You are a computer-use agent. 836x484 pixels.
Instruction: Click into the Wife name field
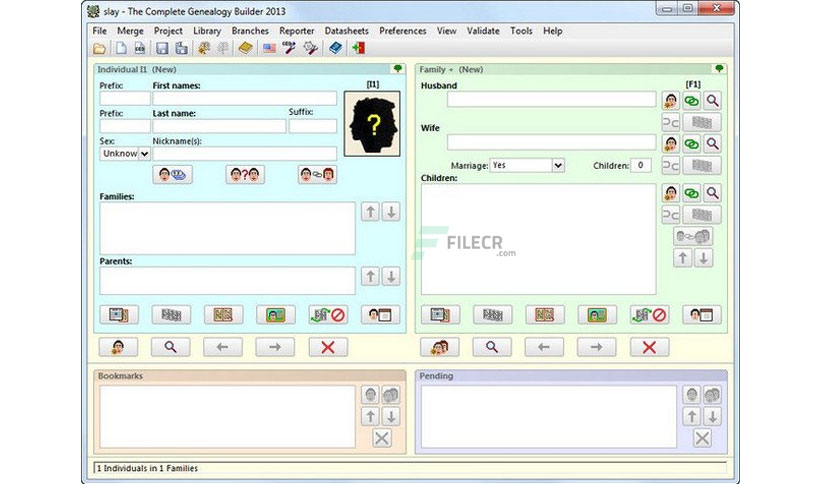coord(551,142)
